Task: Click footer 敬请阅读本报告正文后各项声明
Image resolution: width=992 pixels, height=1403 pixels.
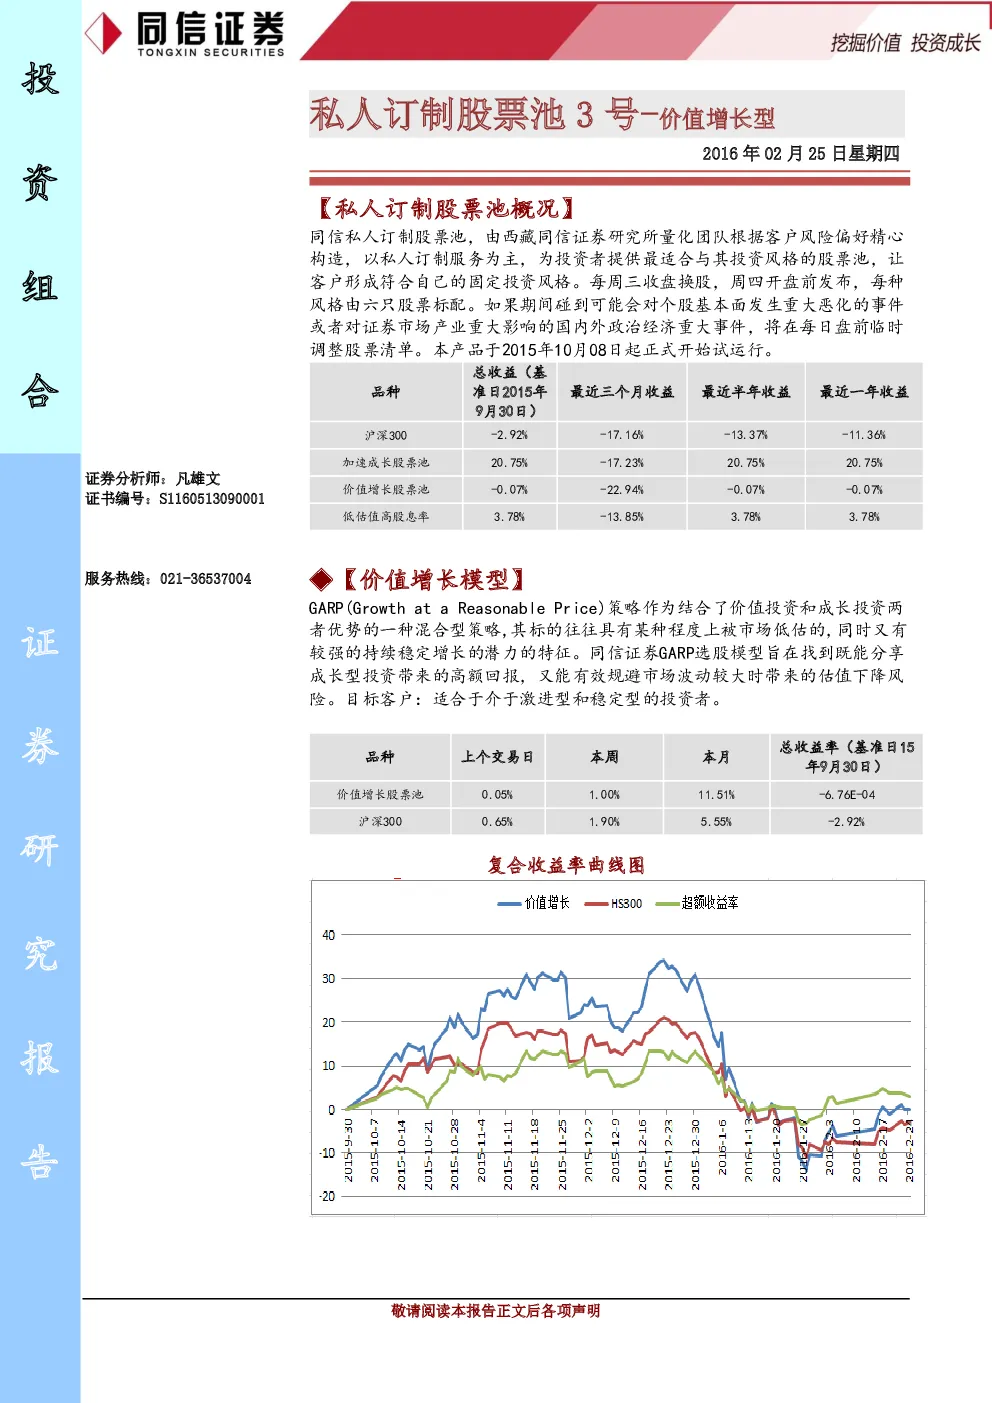Action: click(496, 1311)
